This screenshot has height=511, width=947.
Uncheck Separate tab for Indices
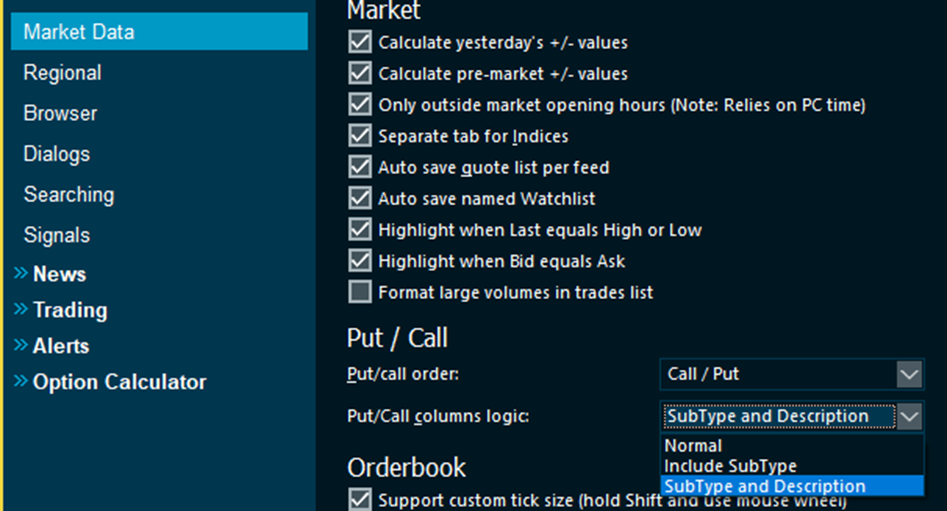point(360,136)
